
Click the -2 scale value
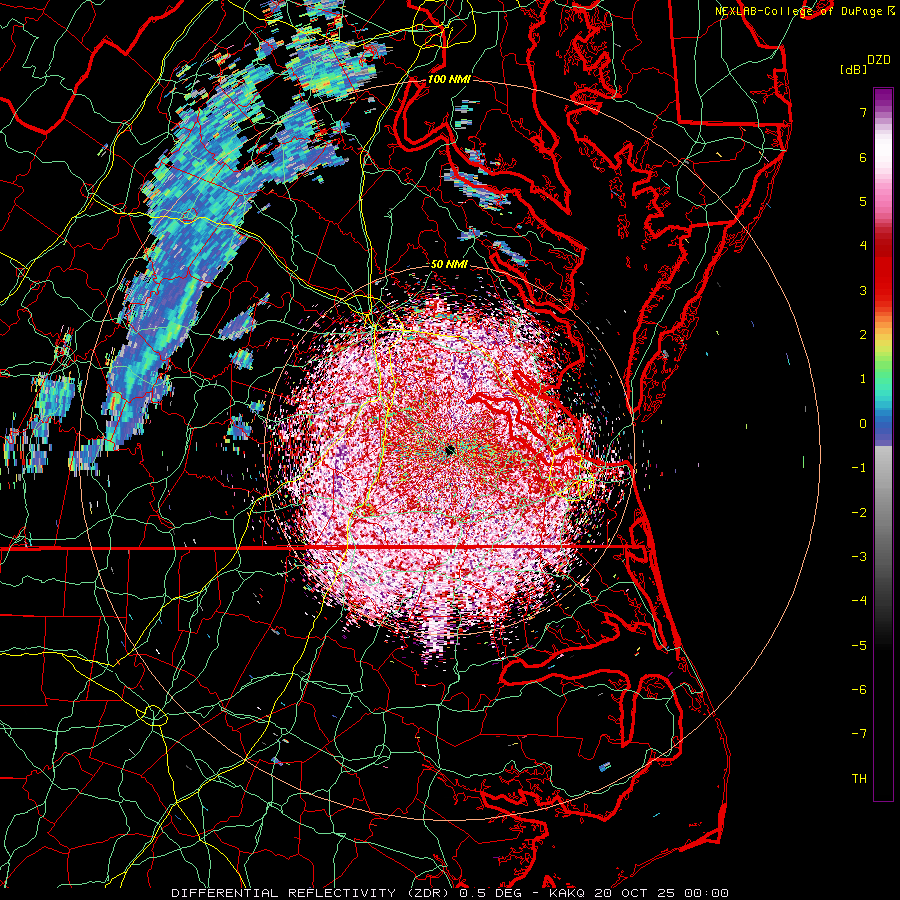click(x=859, y=513)
